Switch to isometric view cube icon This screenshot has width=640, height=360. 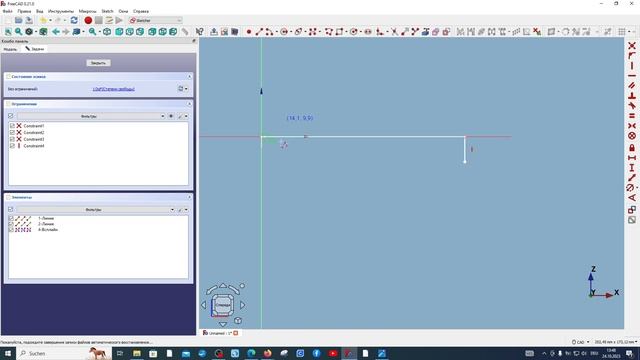click(107, 31)
